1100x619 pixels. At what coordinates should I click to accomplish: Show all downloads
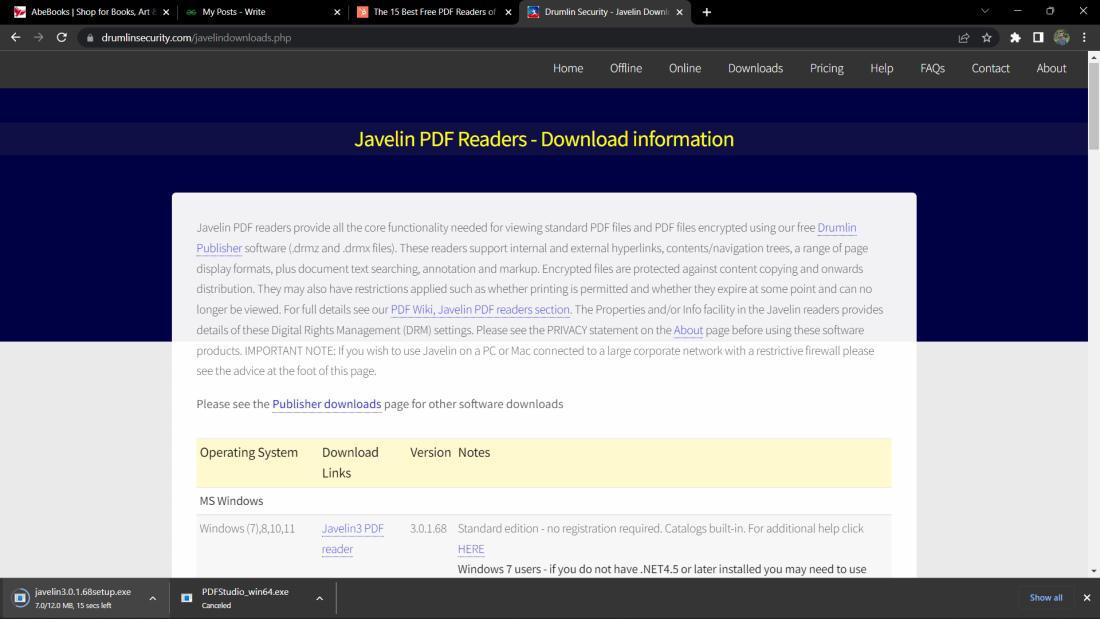(1045, 598)
